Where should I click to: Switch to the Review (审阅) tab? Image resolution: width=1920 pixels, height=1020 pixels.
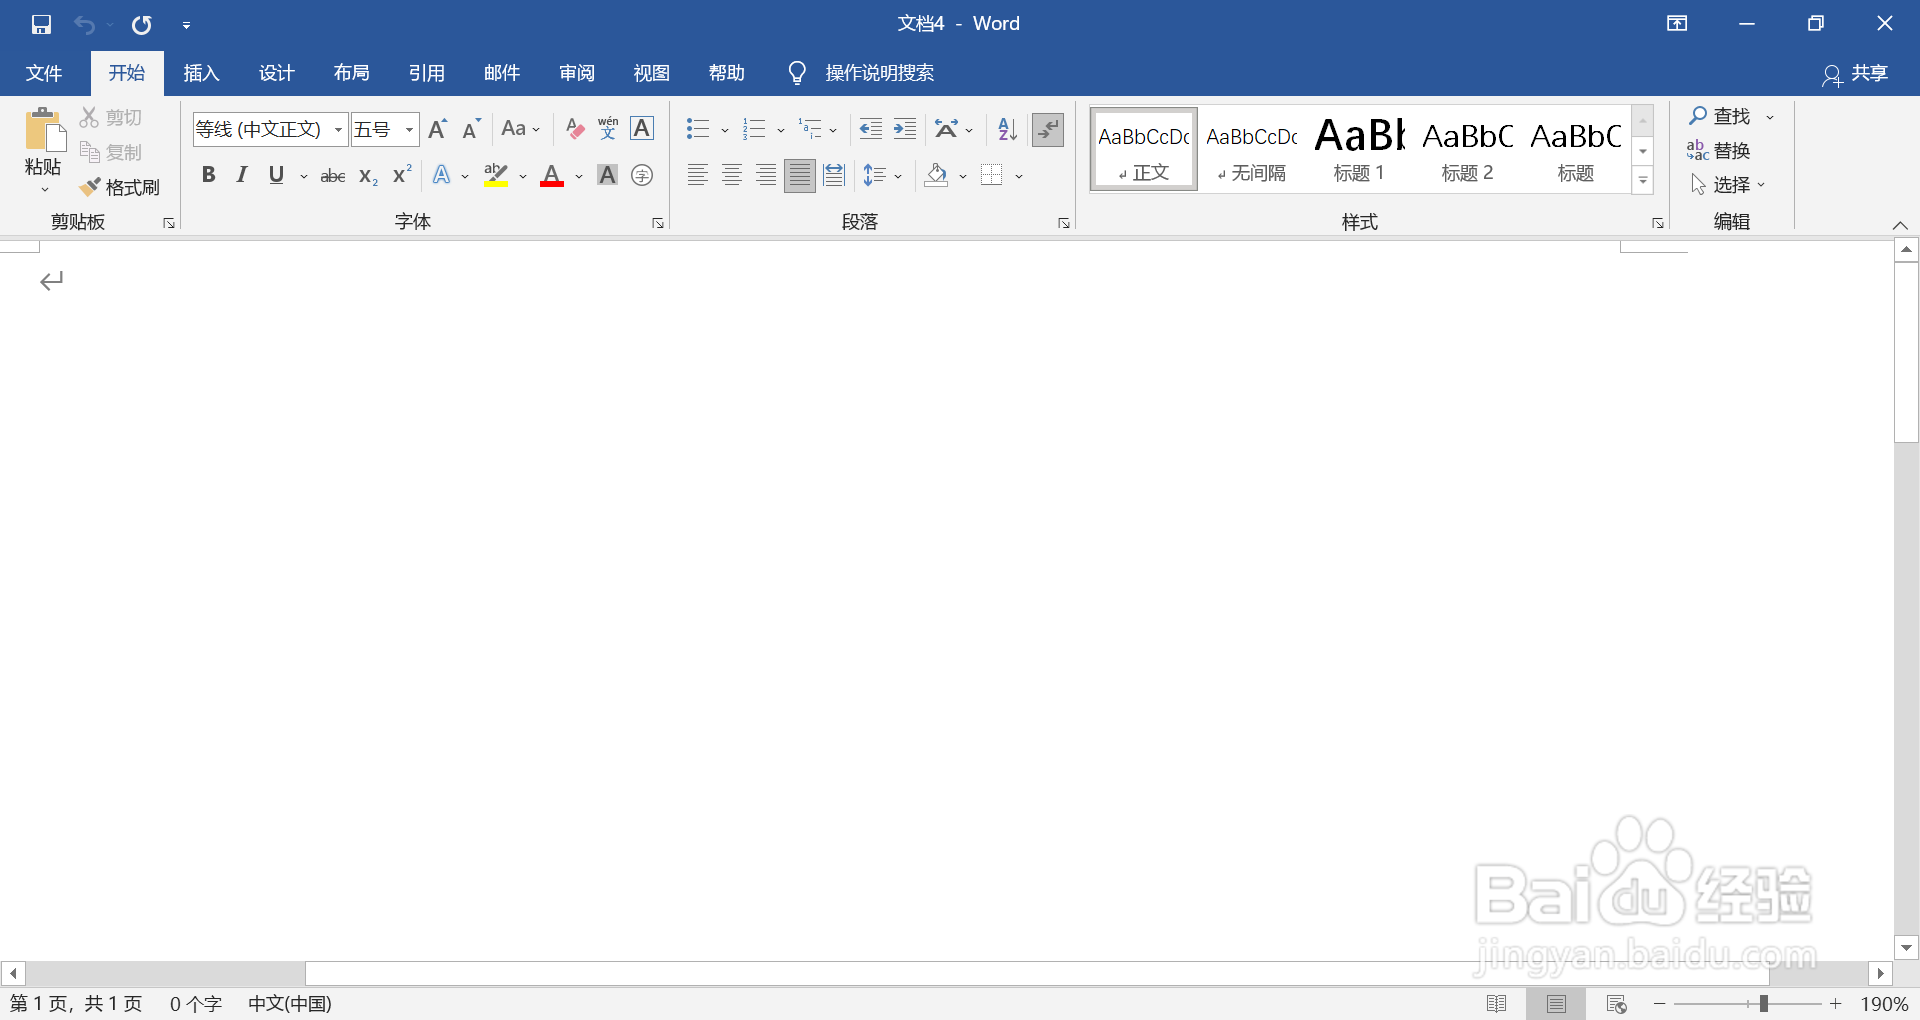pos(576,72)
